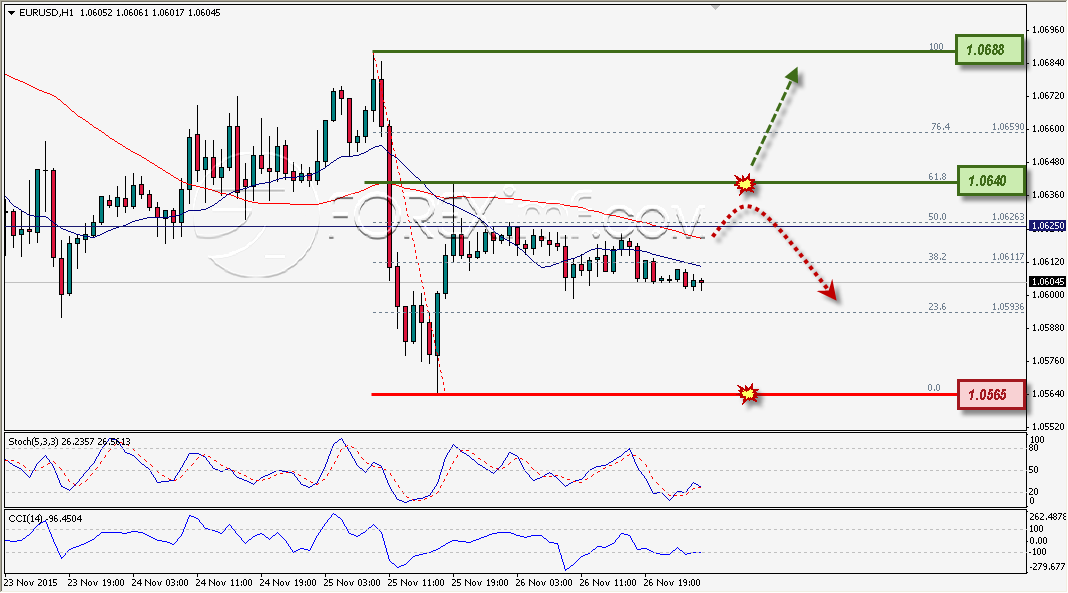Click the green dashed upward arrow head

coord(791,76)
